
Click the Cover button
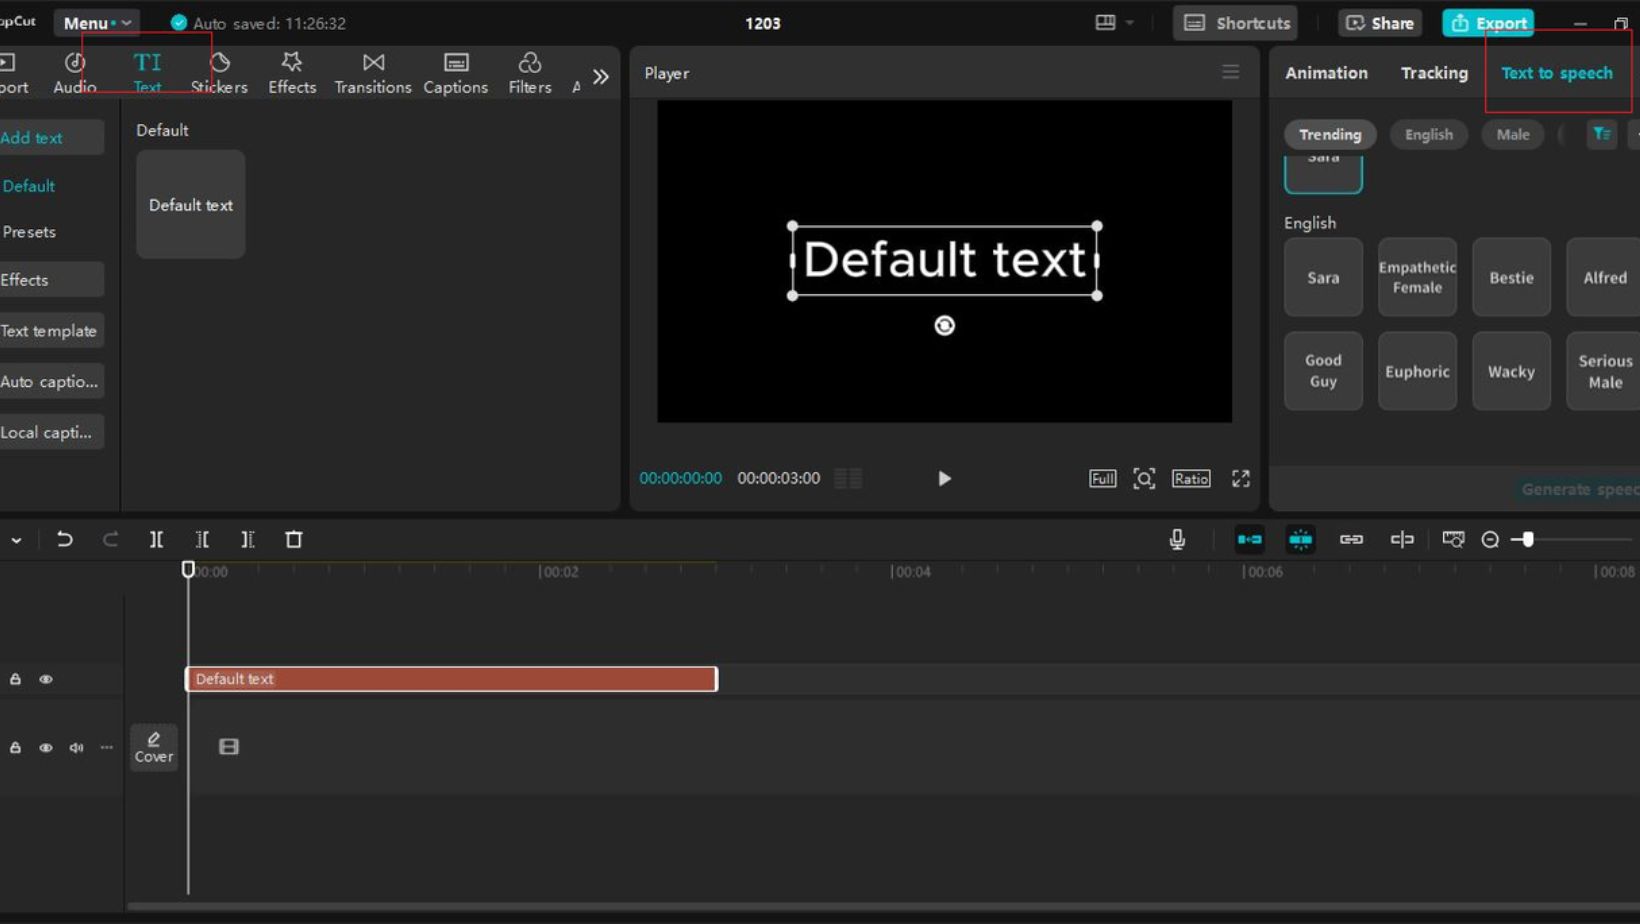(x=154, y=747)
